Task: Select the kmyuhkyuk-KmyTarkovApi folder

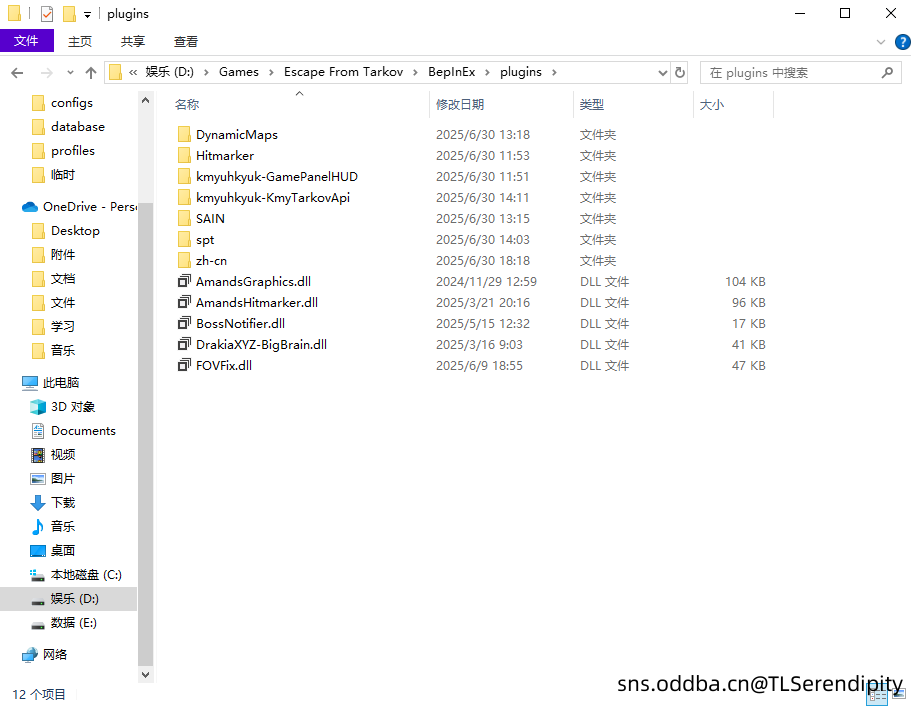Action: click(x=273, y=198)
